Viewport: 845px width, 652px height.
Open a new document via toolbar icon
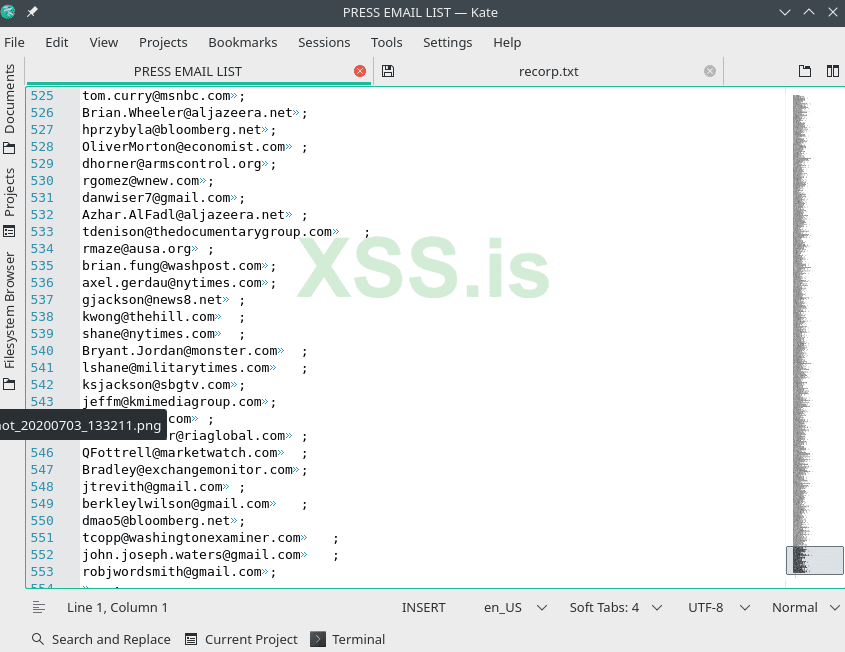tap(804, 71)
